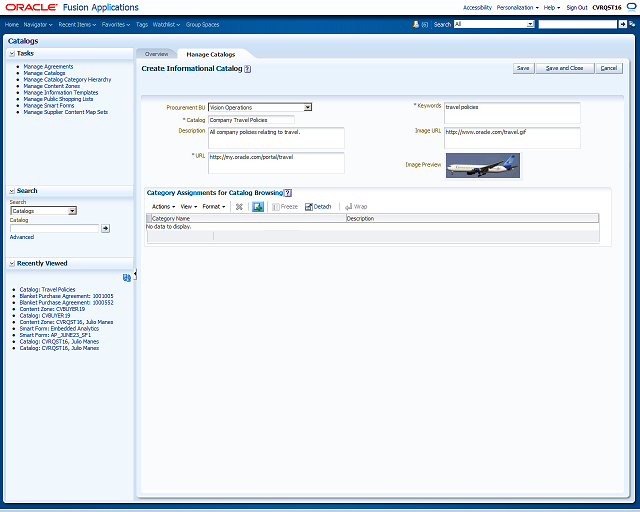Image resolution: width=640 pixels, height=512 pixels.
Task: Click the Save and Close button
Action: click(564, 68)
